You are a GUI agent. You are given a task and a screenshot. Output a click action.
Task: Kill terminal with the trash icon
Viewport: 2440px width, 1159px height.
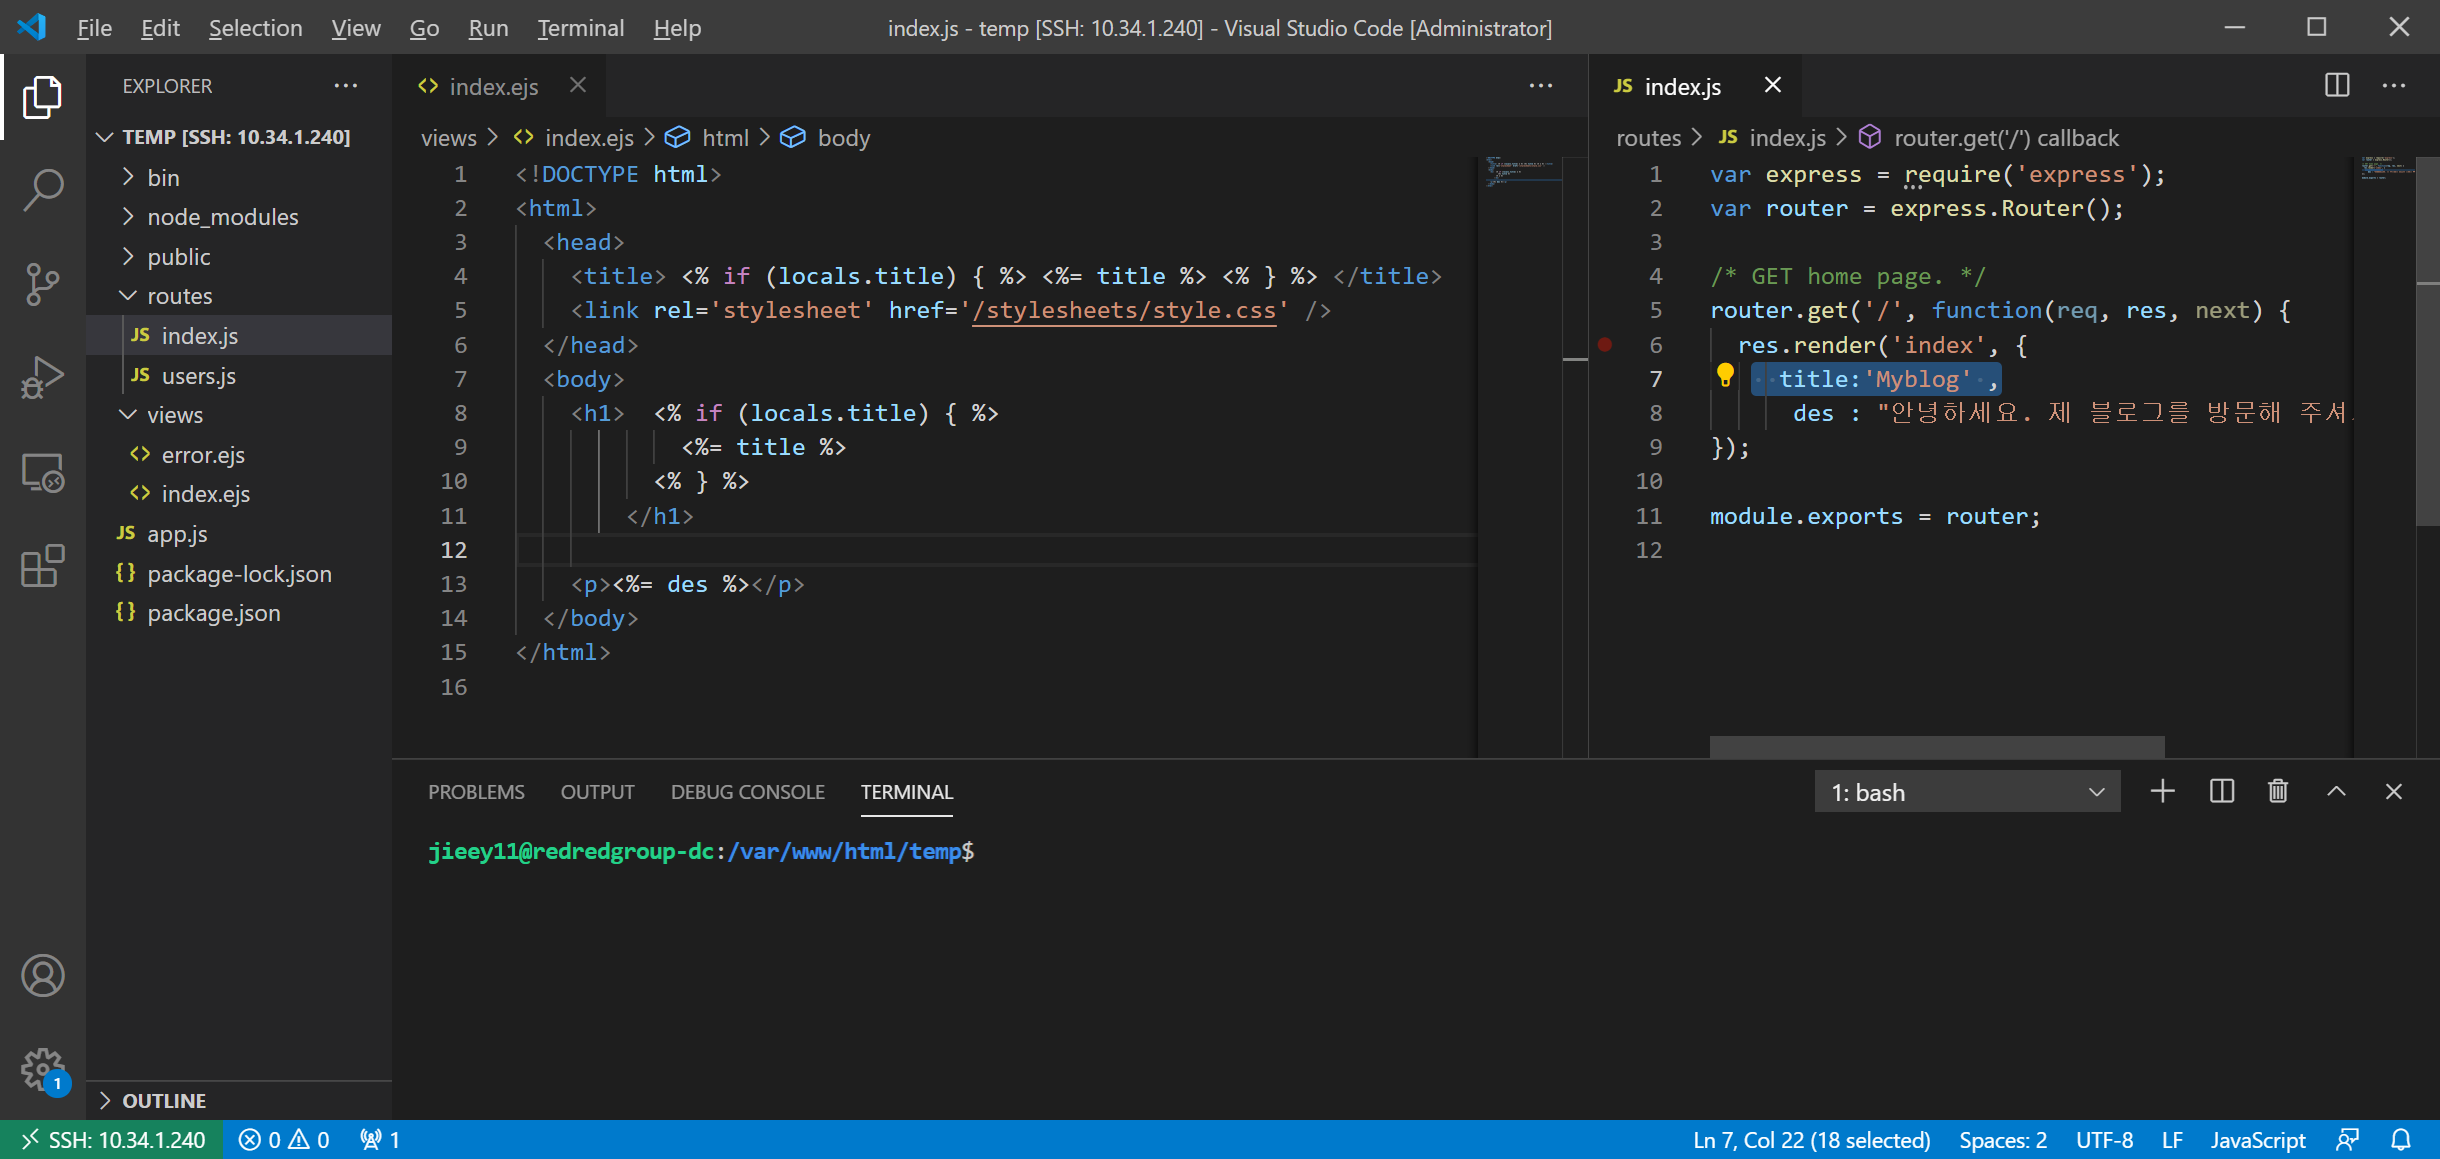pyautogui.click(x=2278, y=792)
